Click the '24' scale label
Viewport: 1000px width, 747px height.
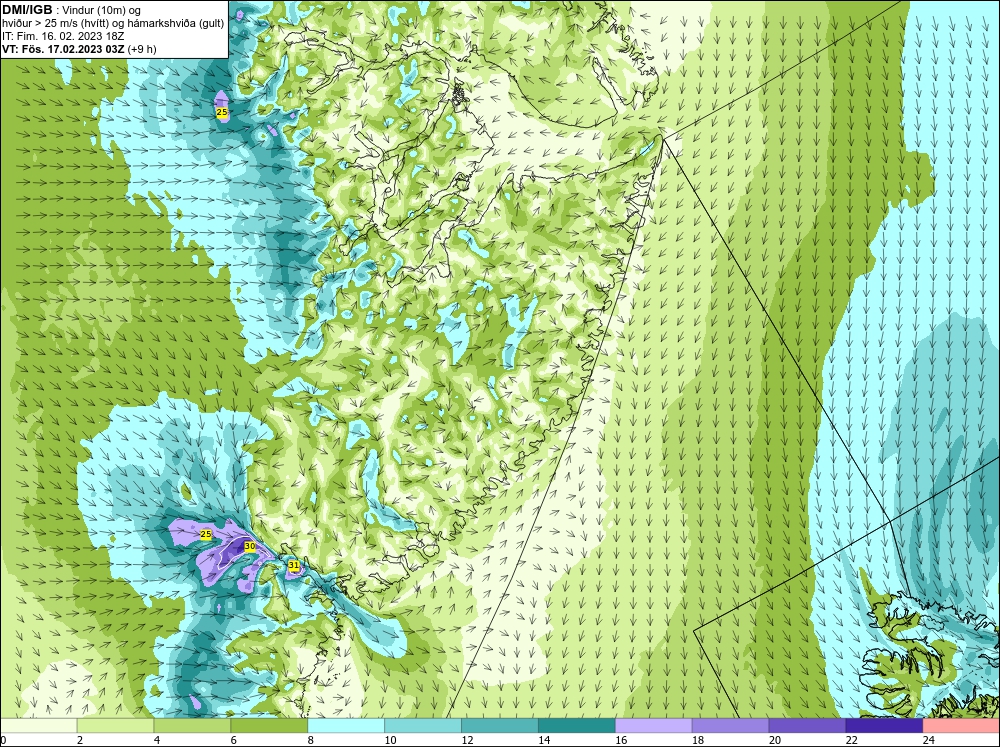(929, 740)
